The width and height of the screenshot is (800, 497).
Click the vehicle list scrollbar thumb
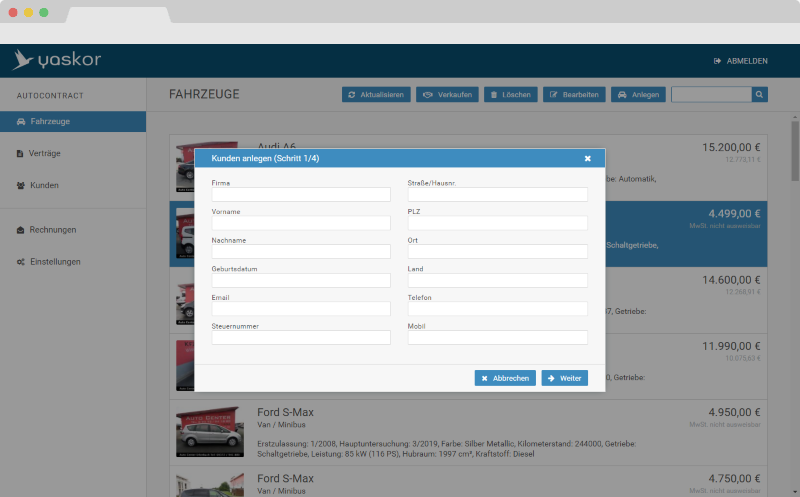[795, 150]
